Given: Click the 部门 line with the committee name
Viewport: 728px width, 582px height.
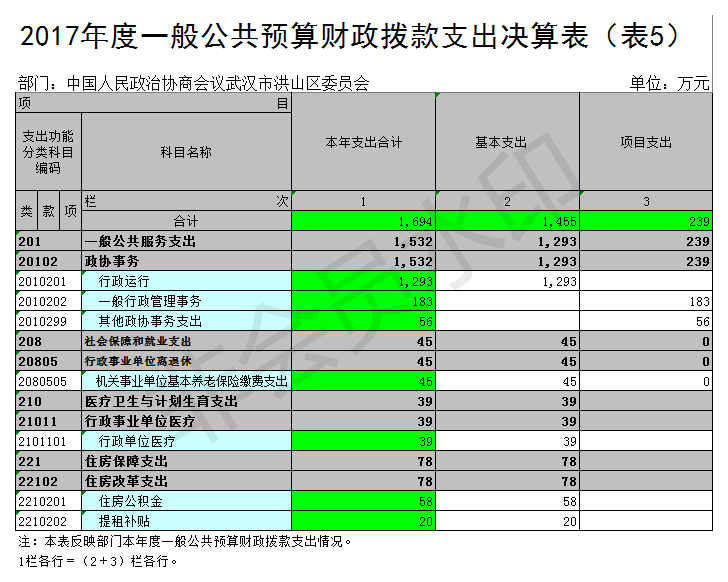Looking at the screenshot, I should pyautogui.click(x=194, y=84).
